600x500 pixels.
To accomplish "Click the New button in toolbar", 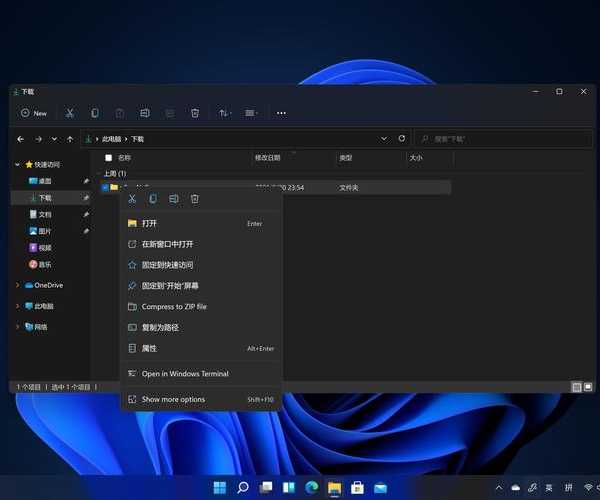I will click(x=34, y=113).
